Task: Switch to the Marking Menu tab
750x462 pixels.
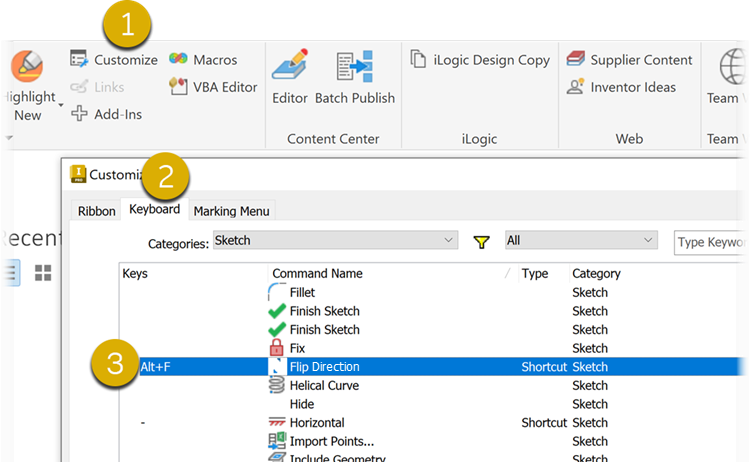Action: click(232, 211)
